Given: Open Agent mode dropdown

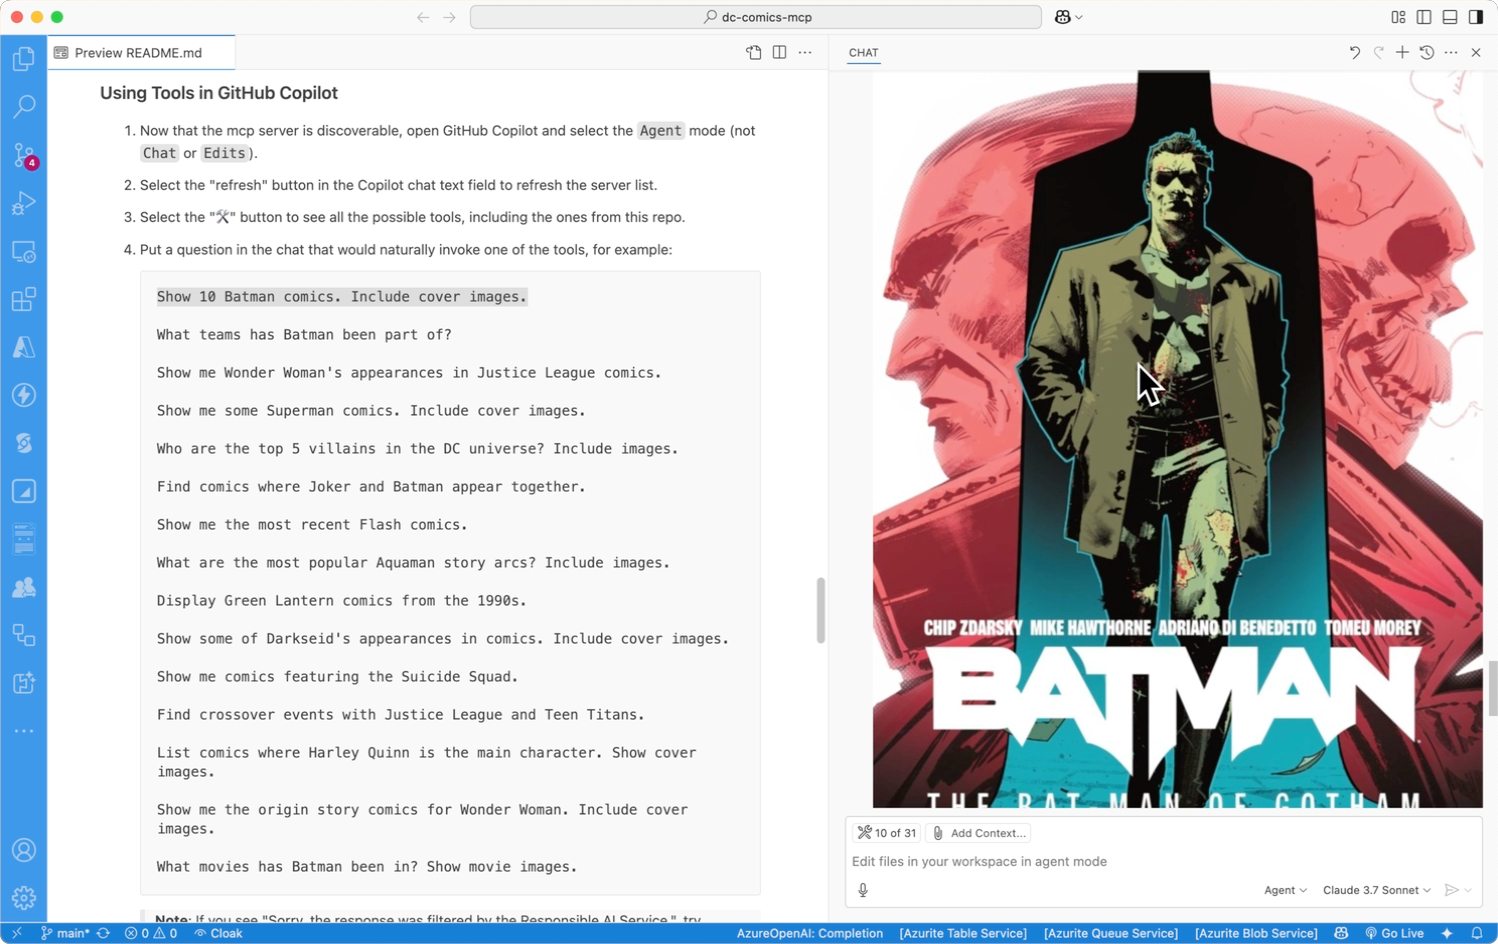Looking at the screenshot, I should pos(1285,890).
